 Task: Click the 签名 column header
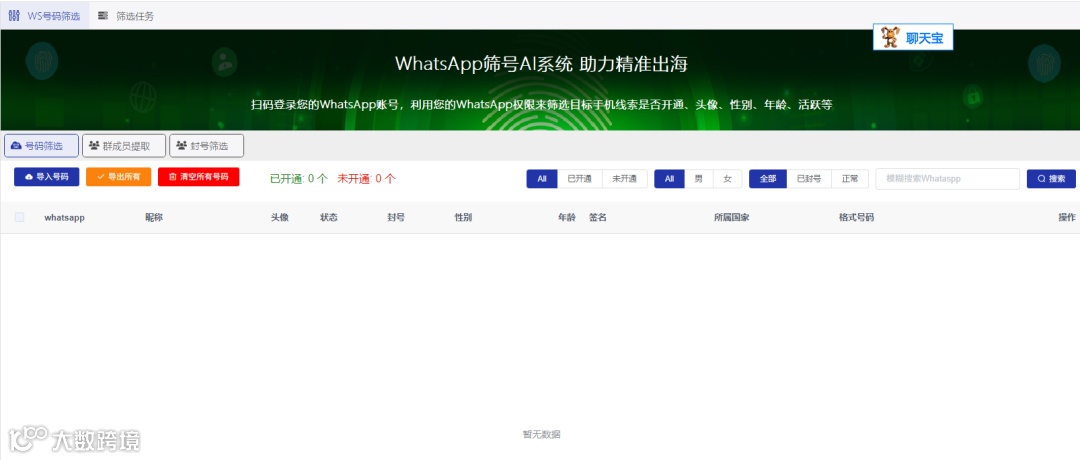point(598,218)
